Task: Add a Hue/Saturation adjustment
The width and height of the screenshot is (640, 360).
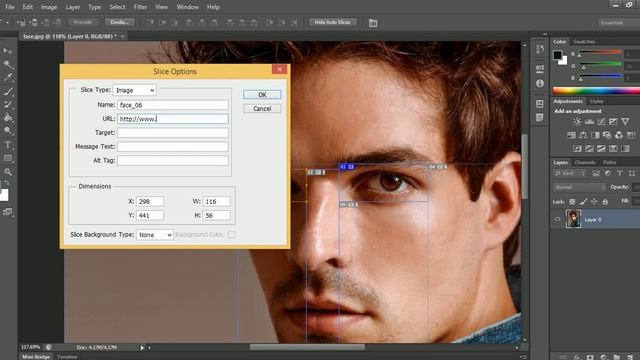Action: point(571,135)
